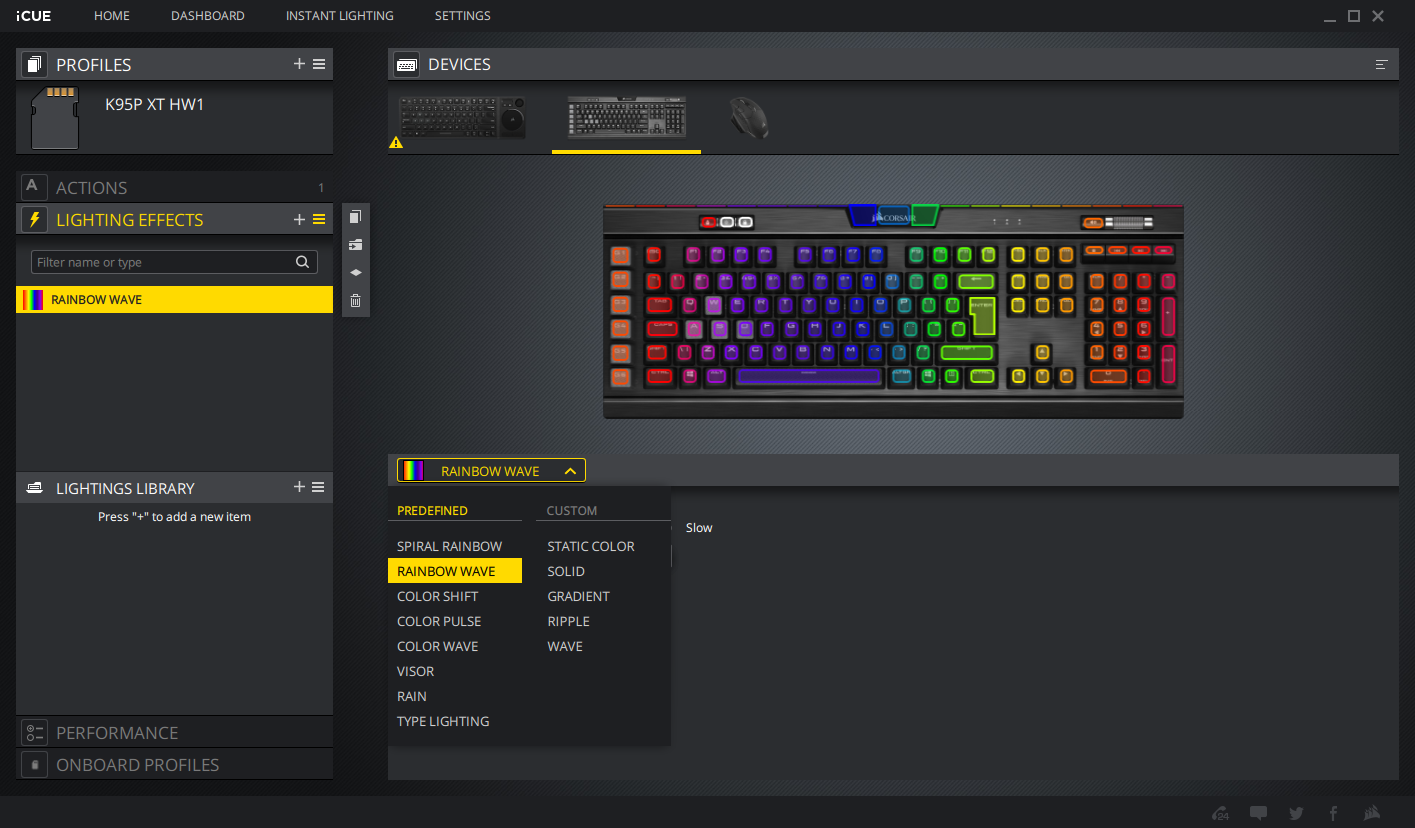
Task: Click the Lighting Effects lightning bolt icon
Action: [x=35, y=220]
